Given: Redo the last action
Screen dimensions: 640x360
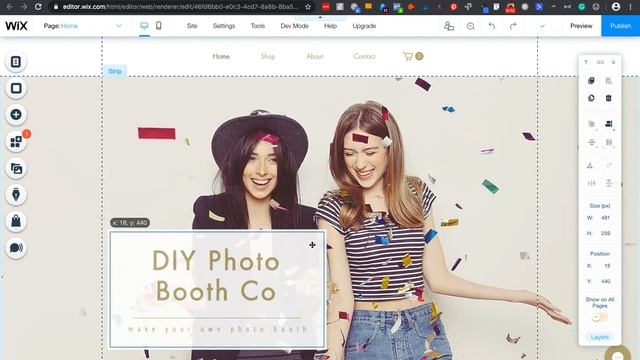Looking at the screenshot, I should [513, 26].
